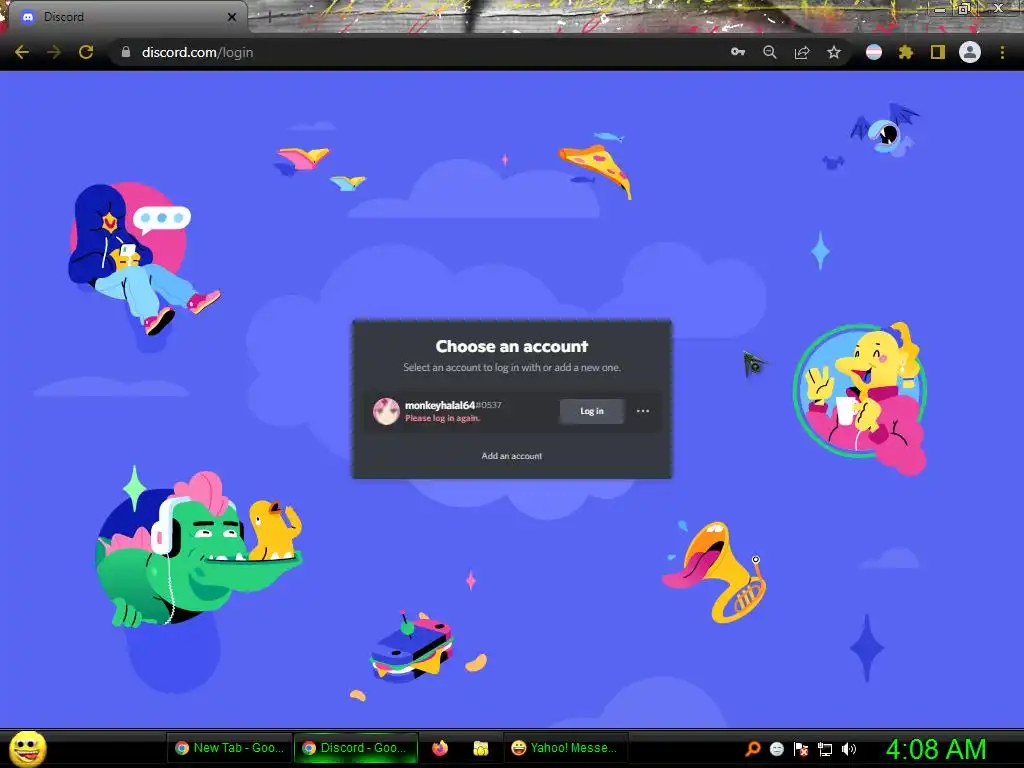Click the padlock site info icon

126,52
